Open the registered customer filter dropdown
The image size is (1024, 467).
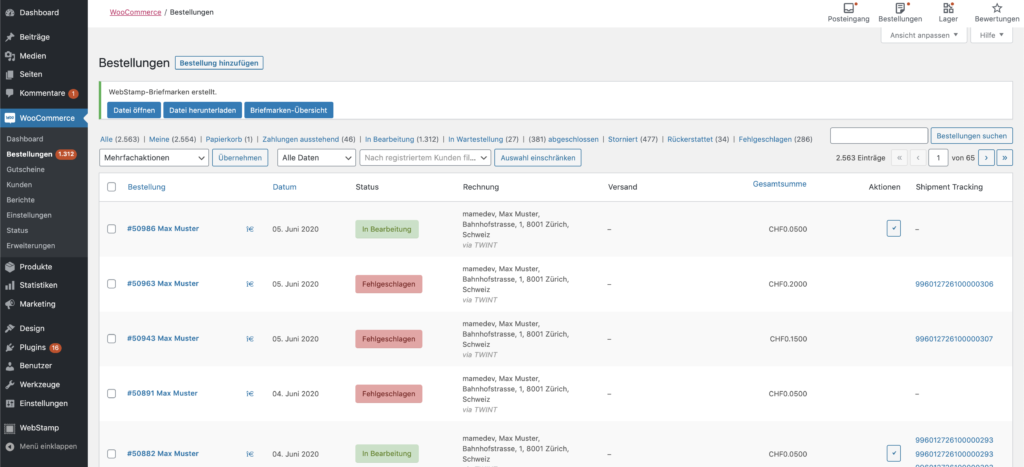[425, 157]
